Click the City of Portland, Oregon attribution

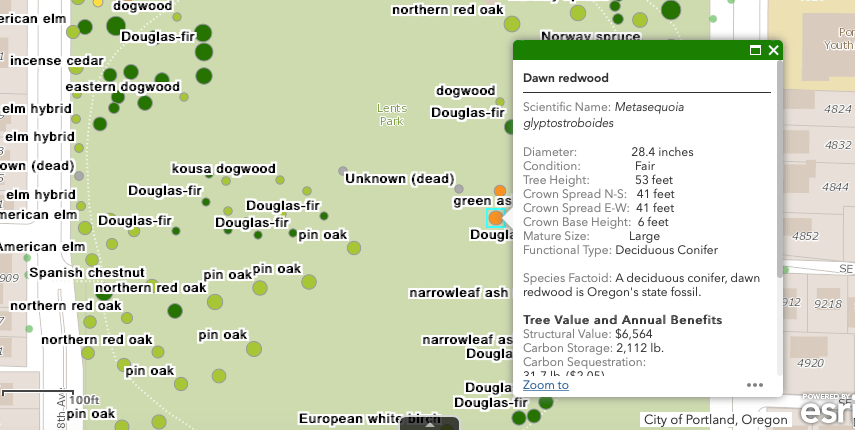715,419
